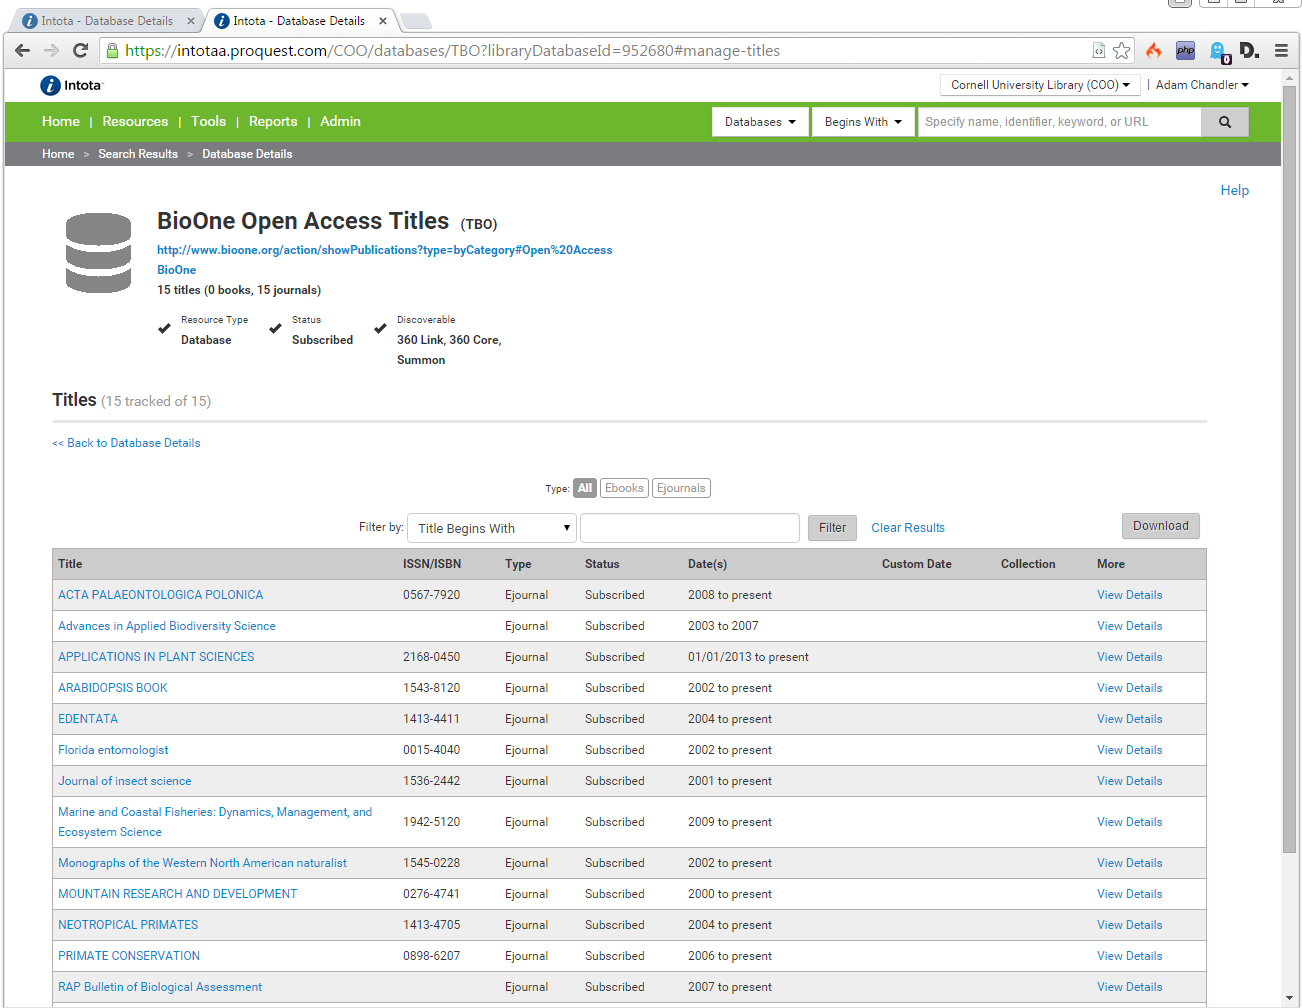This screenshot has height=1008, width=1302.
Task: Click the Download button
Action: pos(1161,526)
